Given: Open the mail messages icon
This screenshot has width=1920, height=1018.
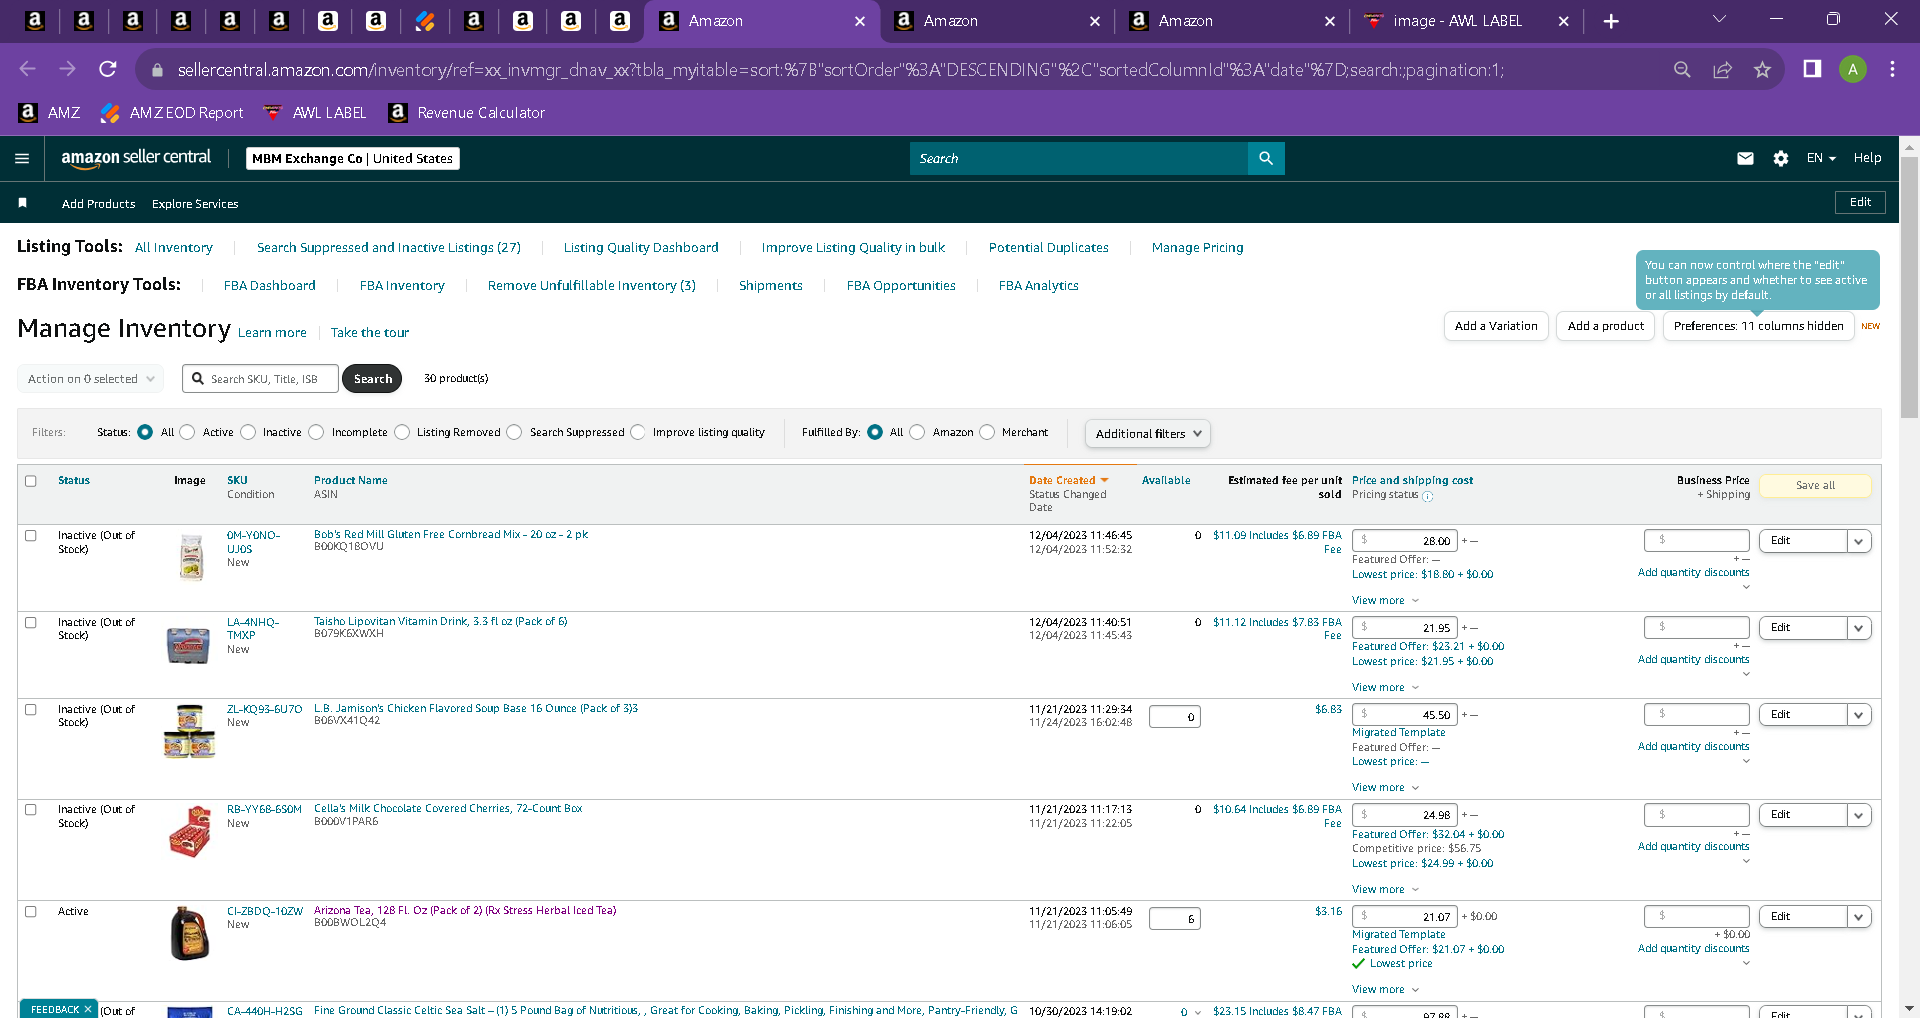Looking at the screenshot, I should pyautogui.click(x=1745, y=158).
